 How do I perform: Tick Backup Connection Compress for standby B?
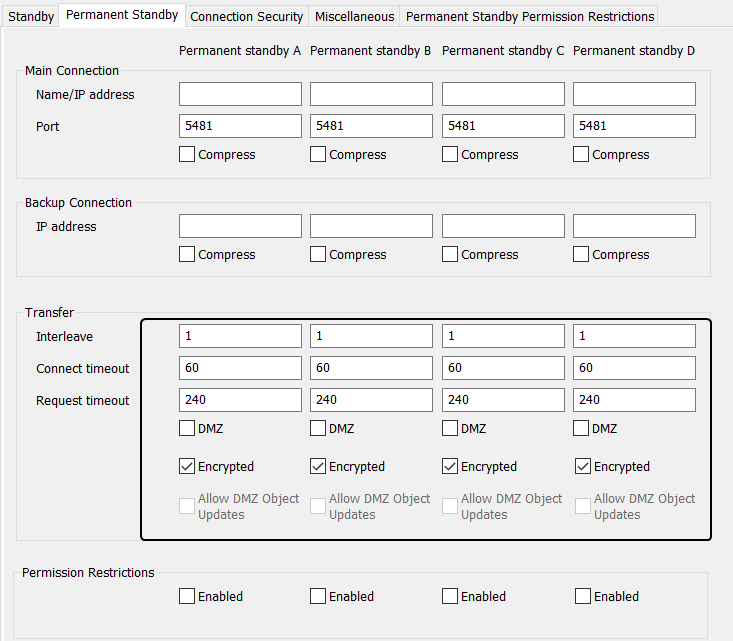tap(318, 255)
